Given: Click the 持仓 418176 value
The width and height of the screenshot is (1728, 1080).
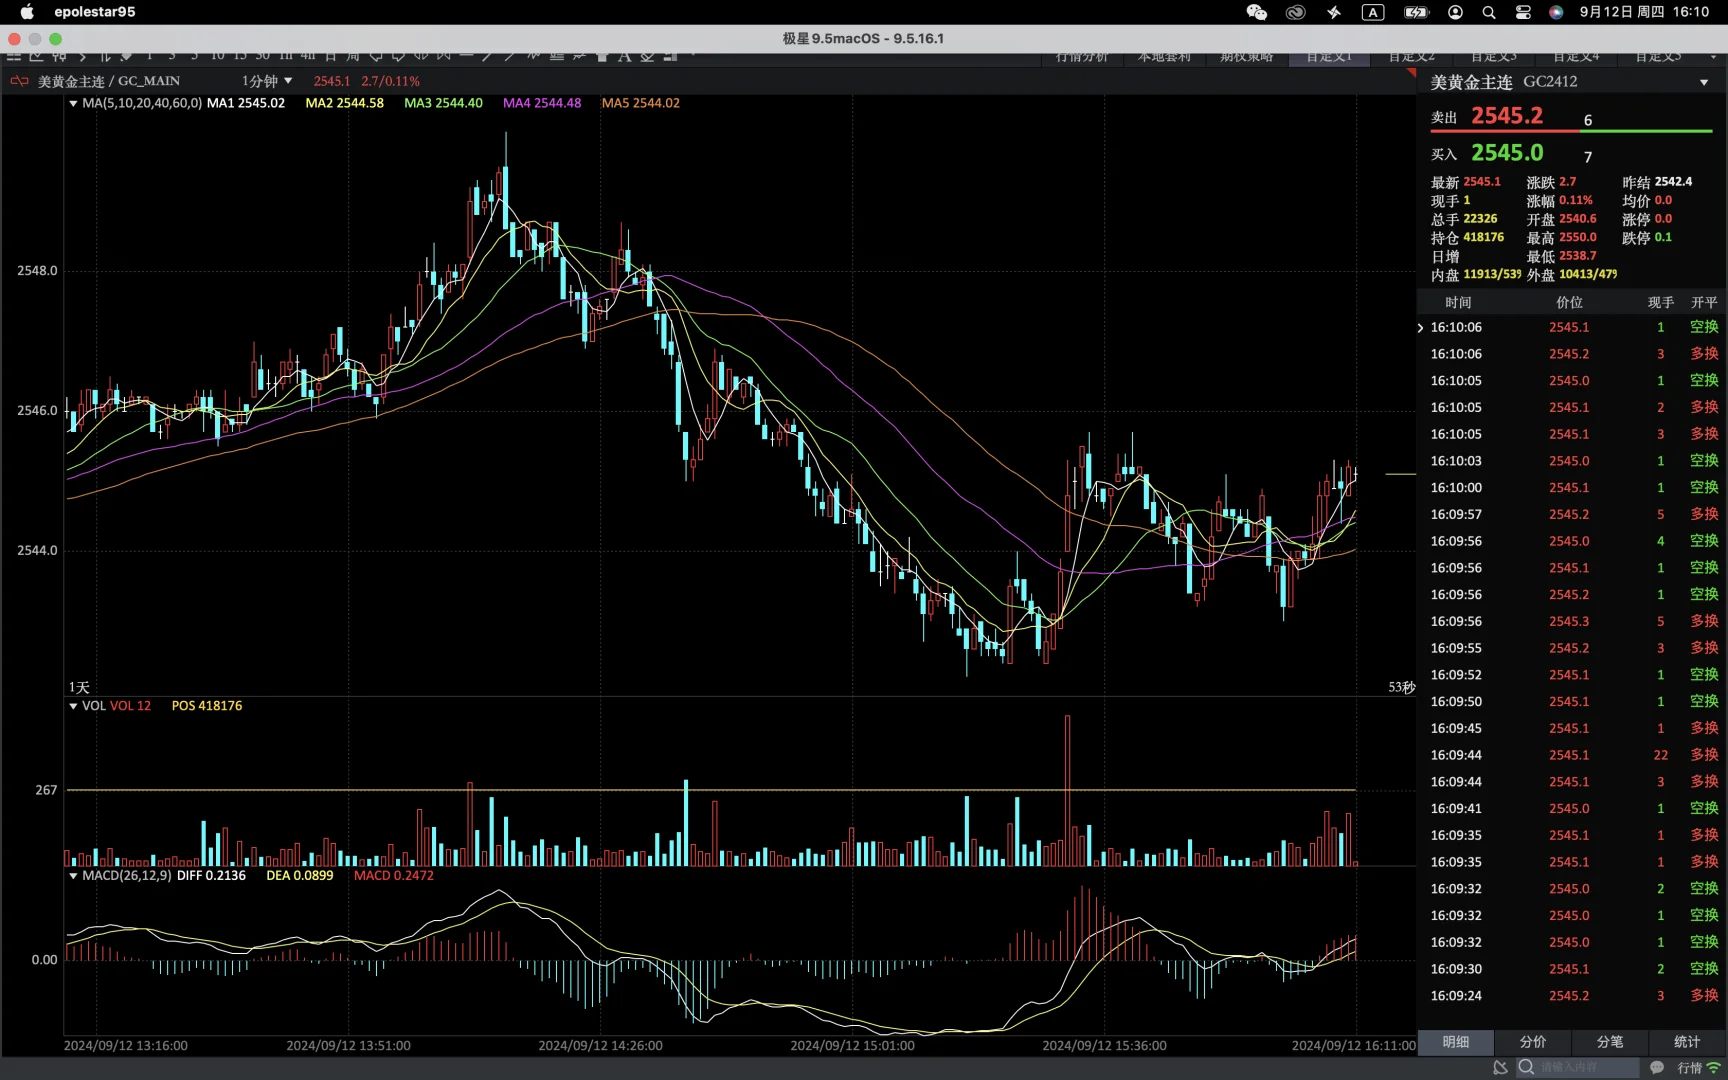Looking at the screenshot, I should 1483,238.
